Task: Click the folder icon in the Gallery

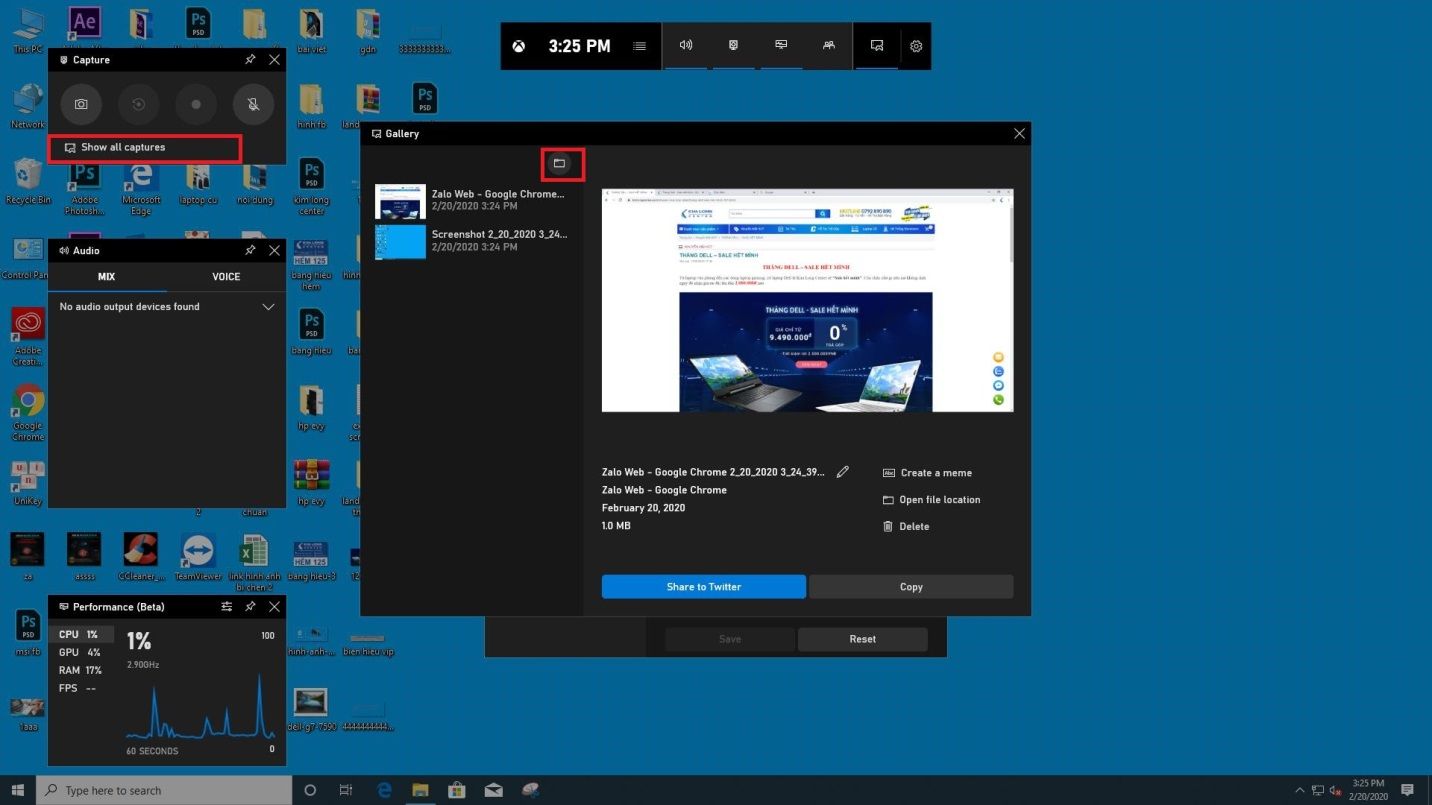Action: 560,163
